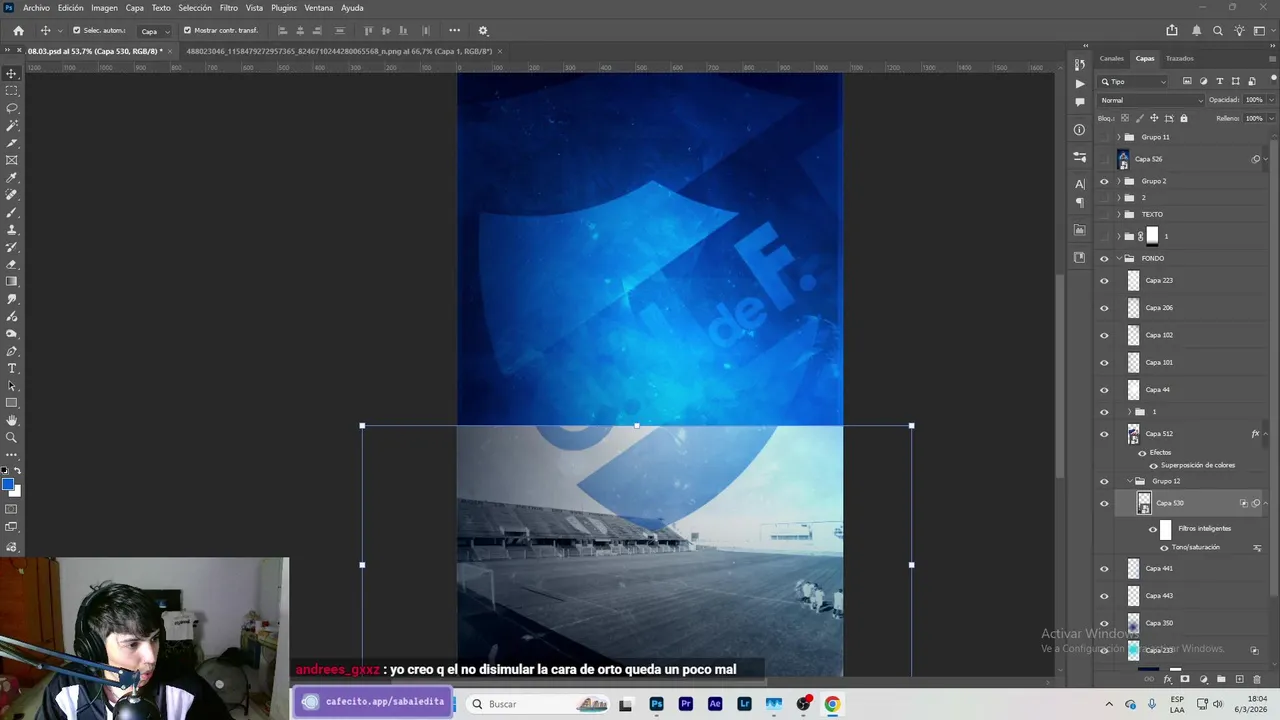Image resolution: width=1280 pixels, height=720 pixels.
Task: Select the Clone Stamp tool
Action: [12, 230]
